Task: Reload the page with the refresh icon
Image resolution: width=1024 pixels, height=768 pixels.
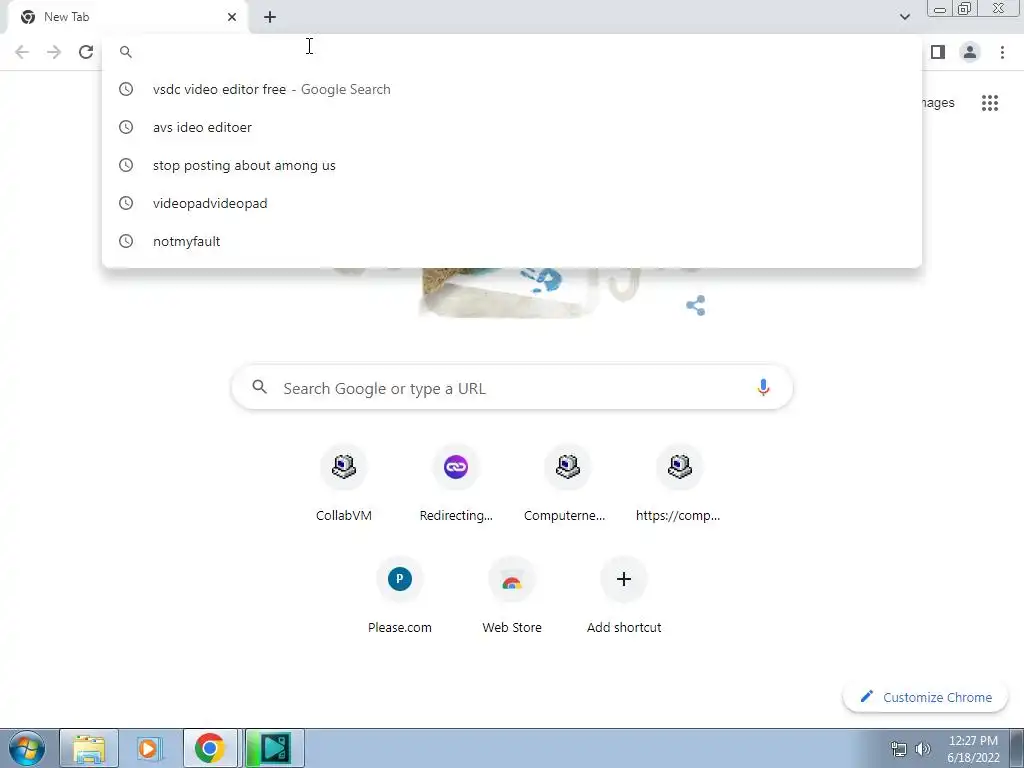Action: [x=86, y=52]
